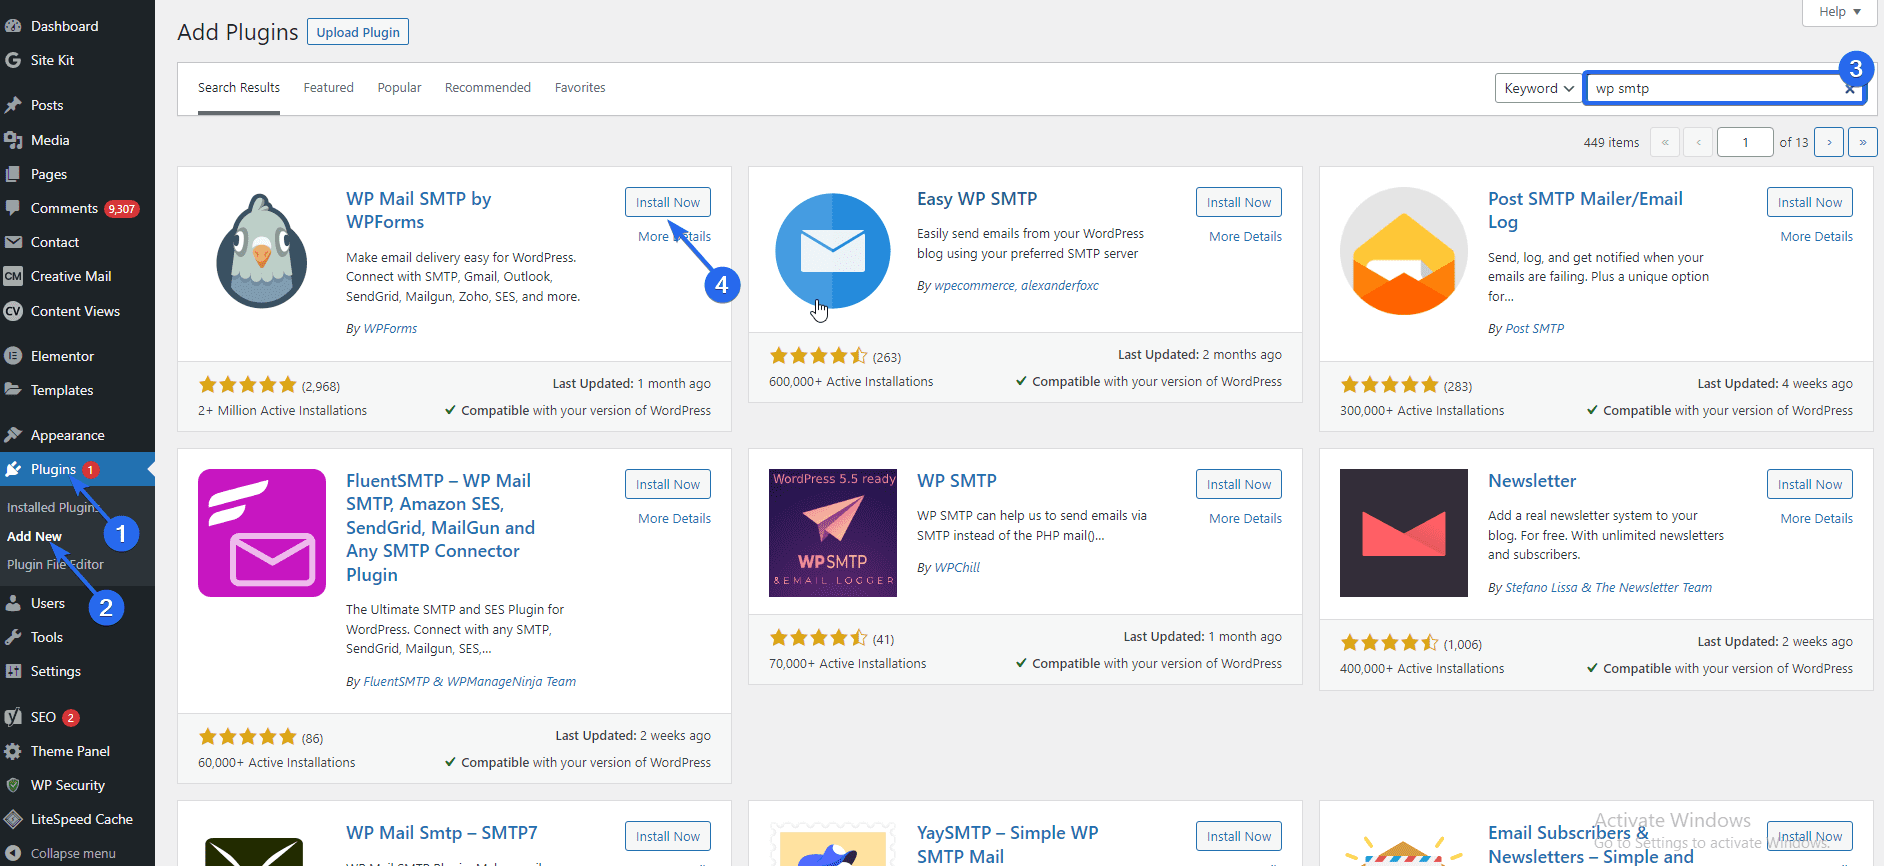Switch to Recommended plugins tab

(x=488, y=88)
